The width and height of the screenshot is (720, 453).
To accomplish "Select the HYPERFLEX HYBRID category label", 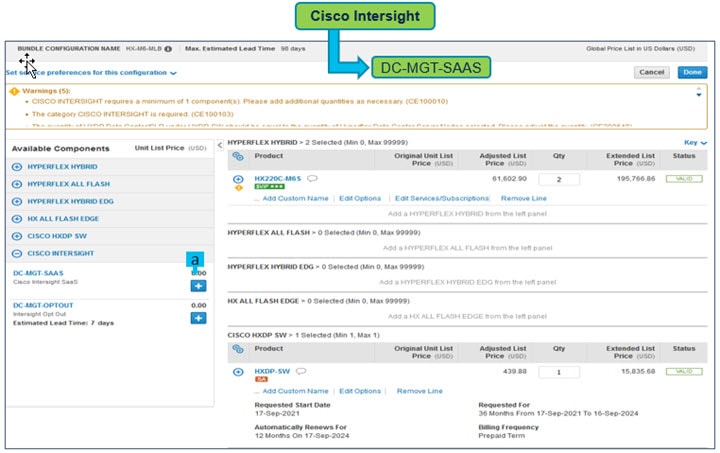I will point(62,167).
